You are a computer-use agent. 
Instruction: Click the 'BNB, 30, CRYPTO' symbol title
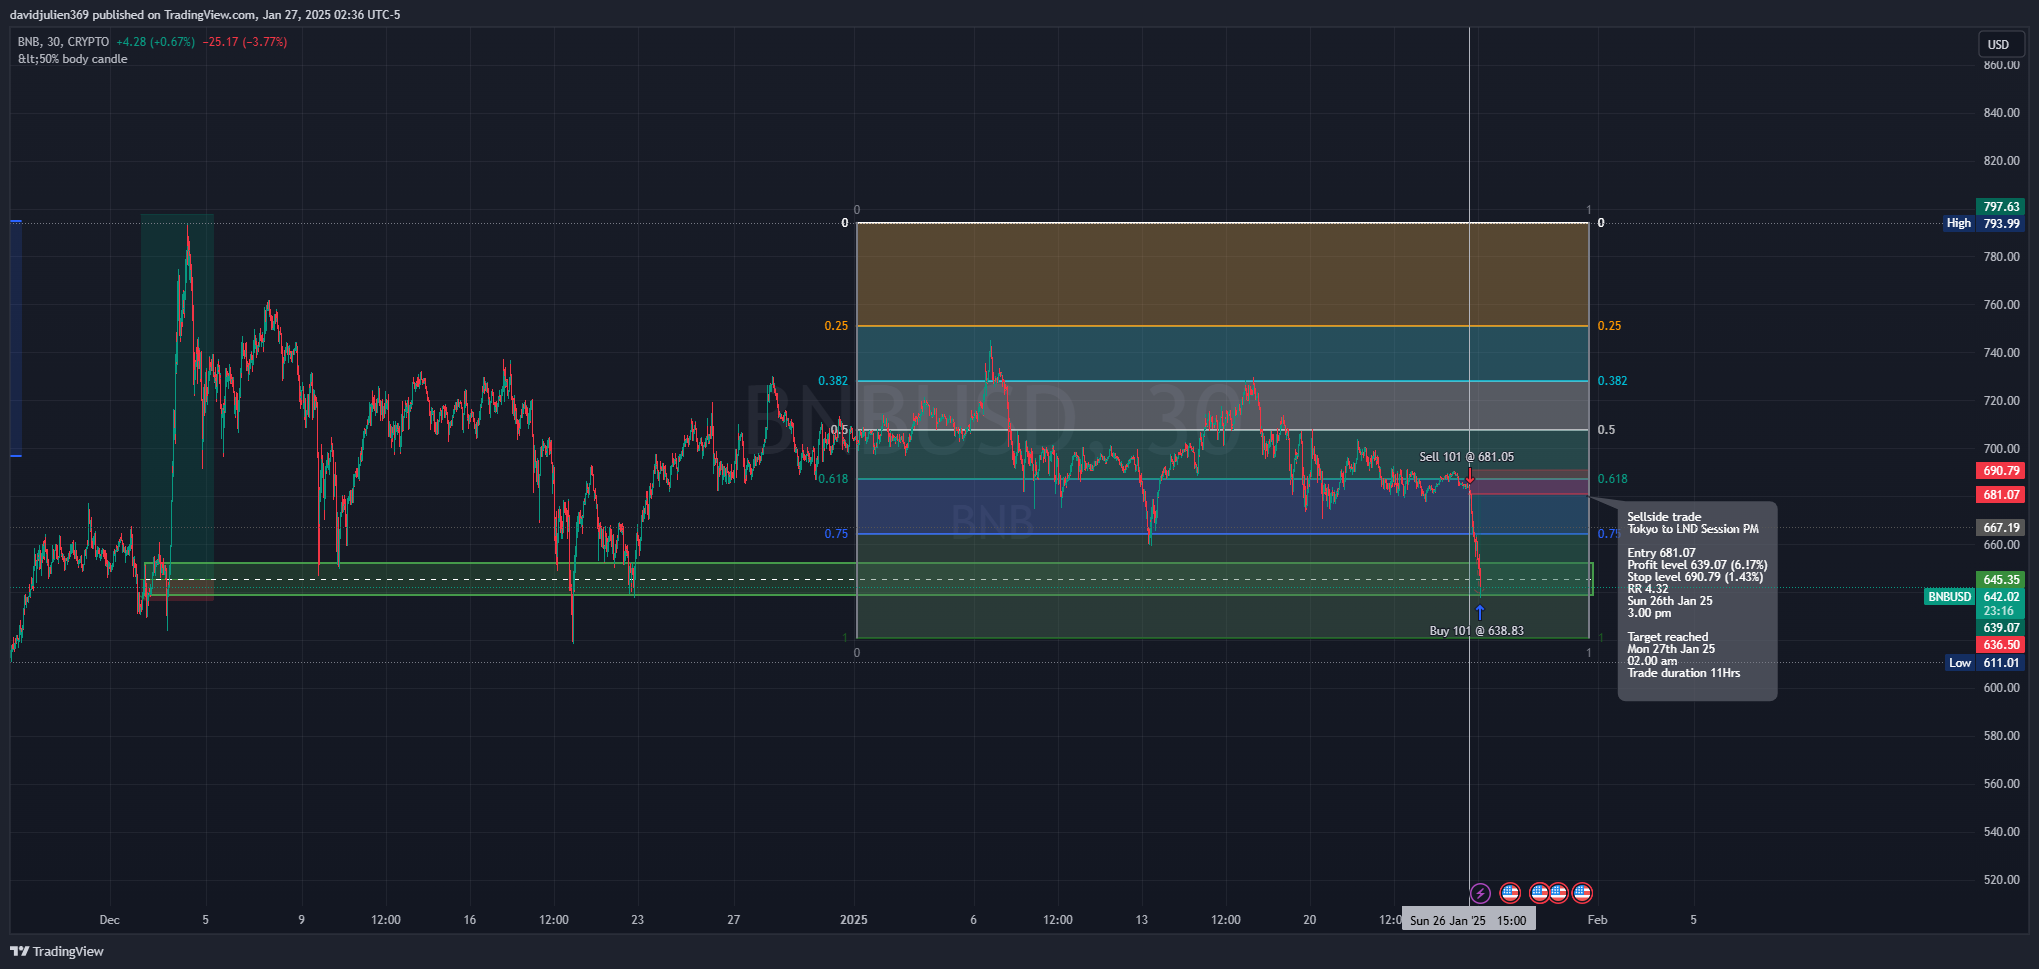coord(63,42)
